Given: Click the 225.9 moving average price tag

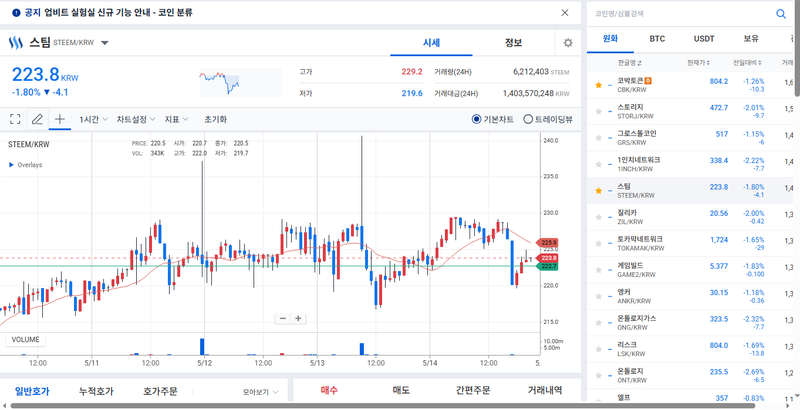Looking at the screenshot, I should [546, 243].
